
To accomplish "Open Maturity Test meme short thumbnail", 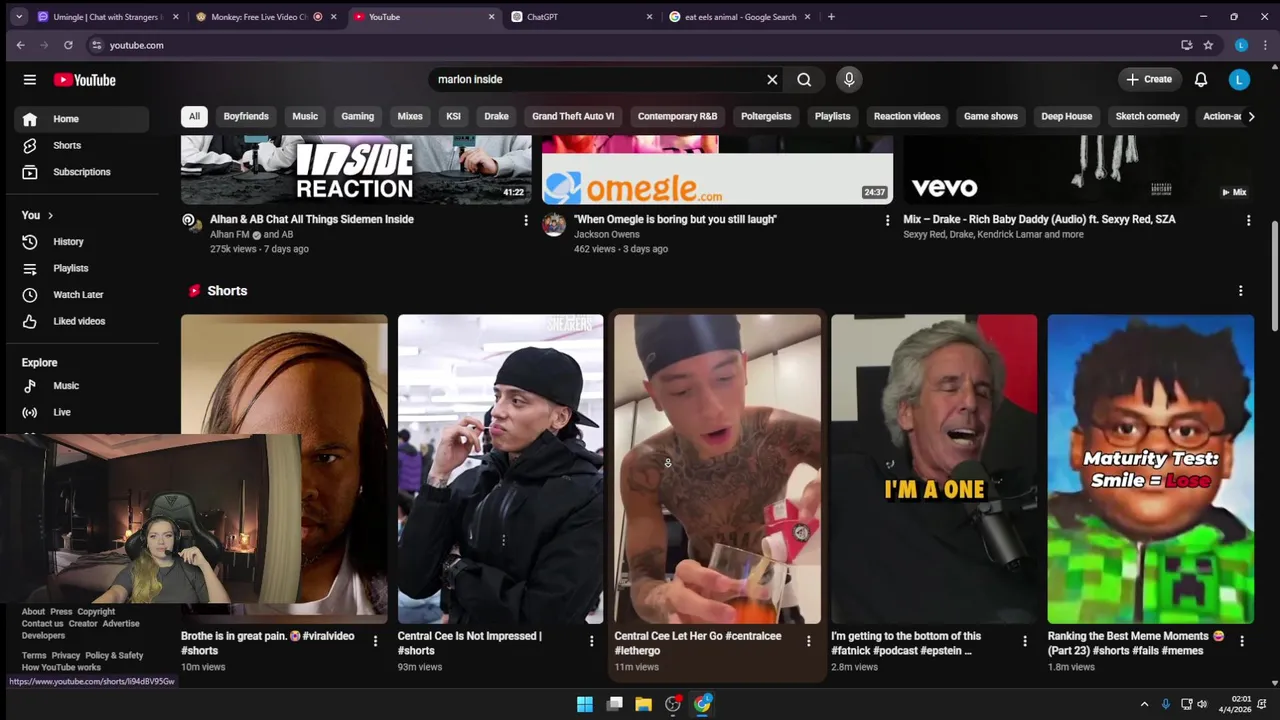I will [x=1150, y=469].
